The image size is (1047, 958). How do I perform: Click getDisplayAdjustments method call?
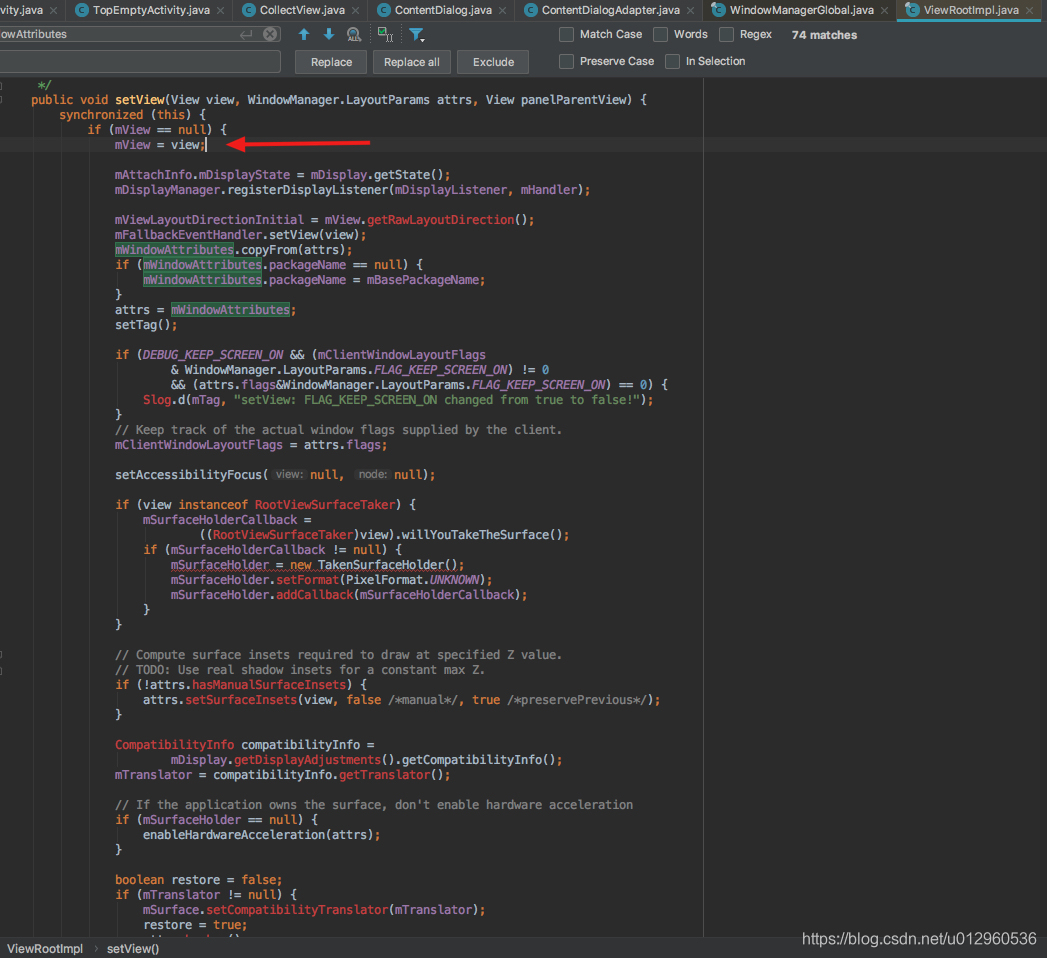307,760
